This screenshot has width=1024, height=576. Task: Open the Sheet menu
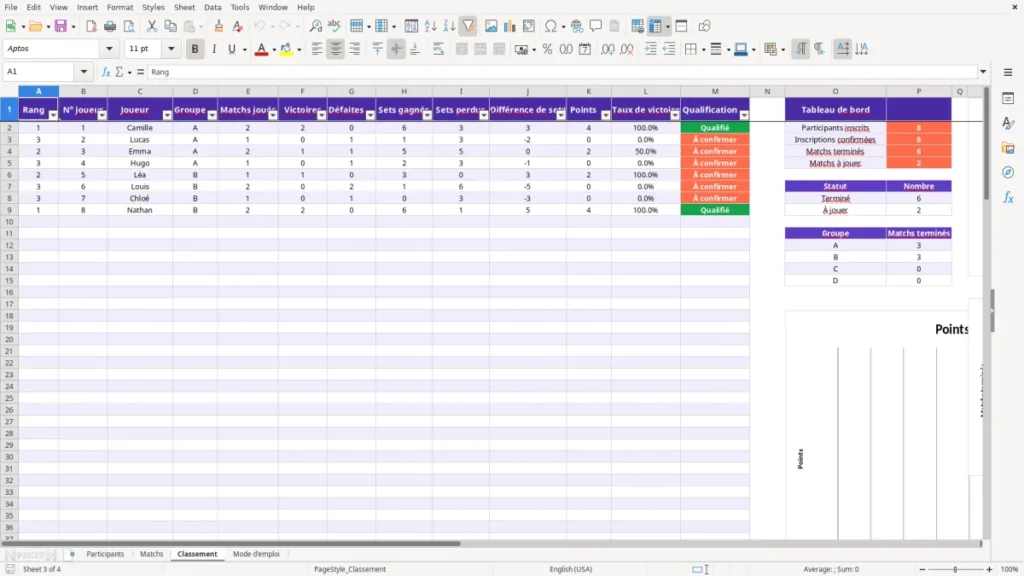tap(184, 7)
